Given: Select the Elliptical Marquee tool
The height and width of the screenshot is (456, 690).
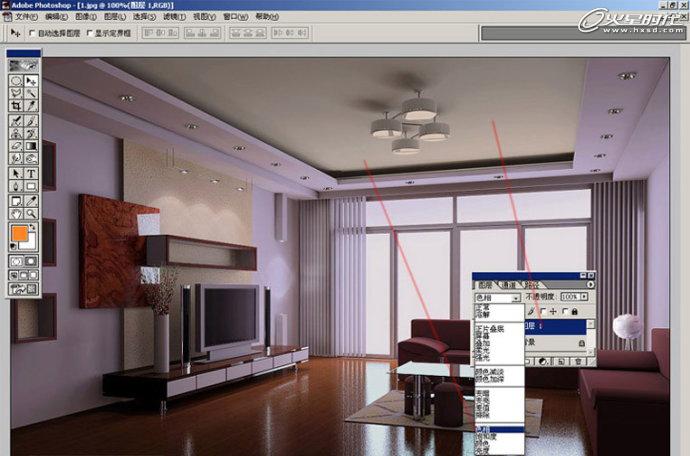Looking at the screenshot, I should (x=16, y=81).
